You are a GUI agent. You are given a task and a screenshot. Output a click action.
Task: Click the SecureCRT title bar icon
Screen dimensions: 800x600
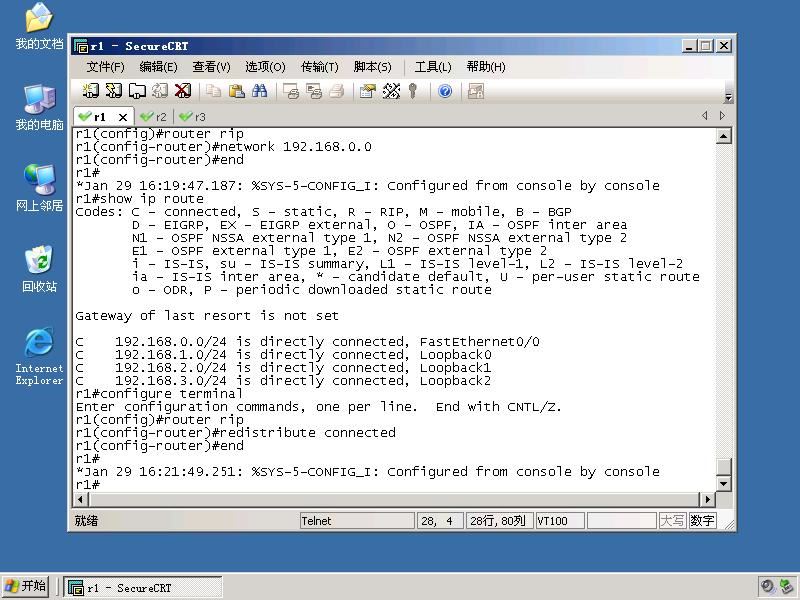(81, 46)
